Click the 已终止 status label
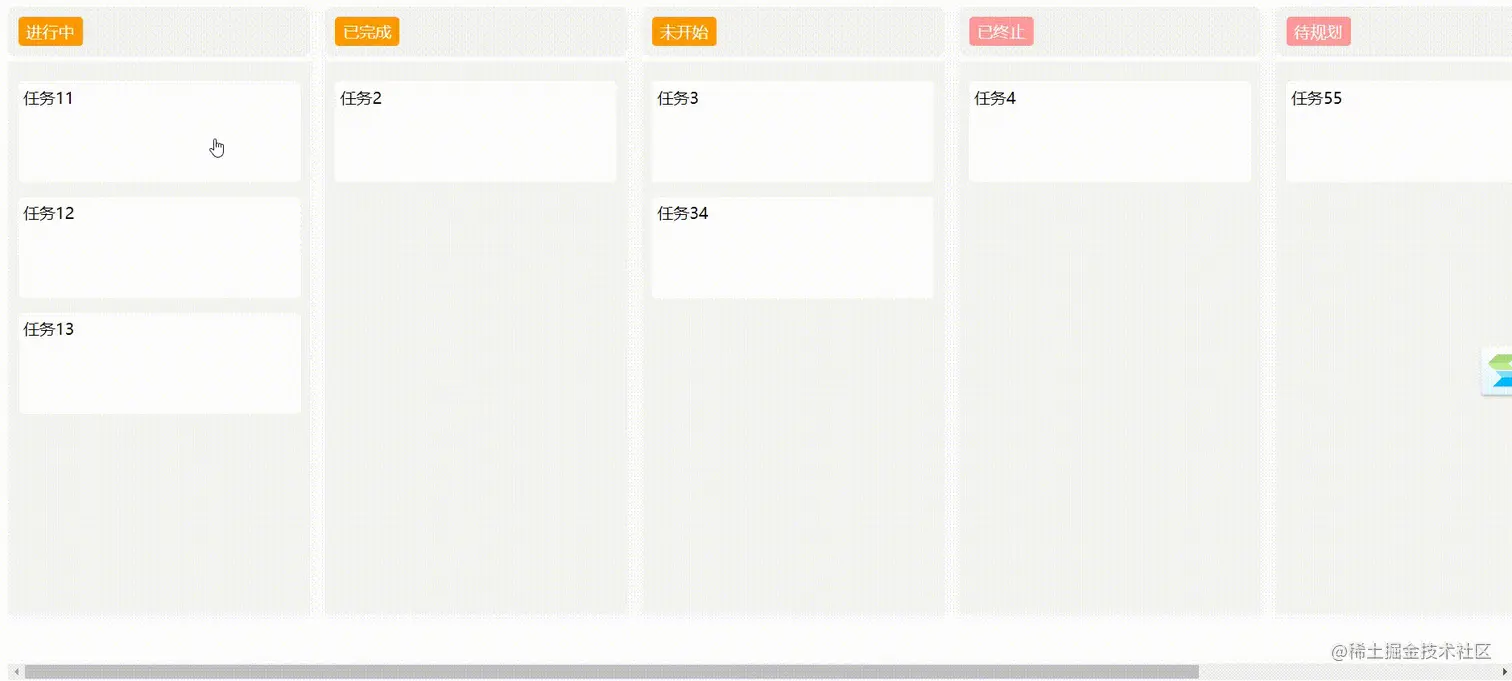The width and height of the screenshot is (1512, 681). tap(1001, 32)
